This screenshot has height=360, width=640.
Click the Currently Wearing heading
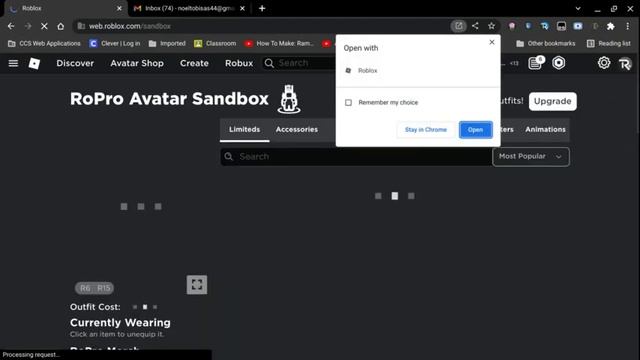[x=120, y=322]
